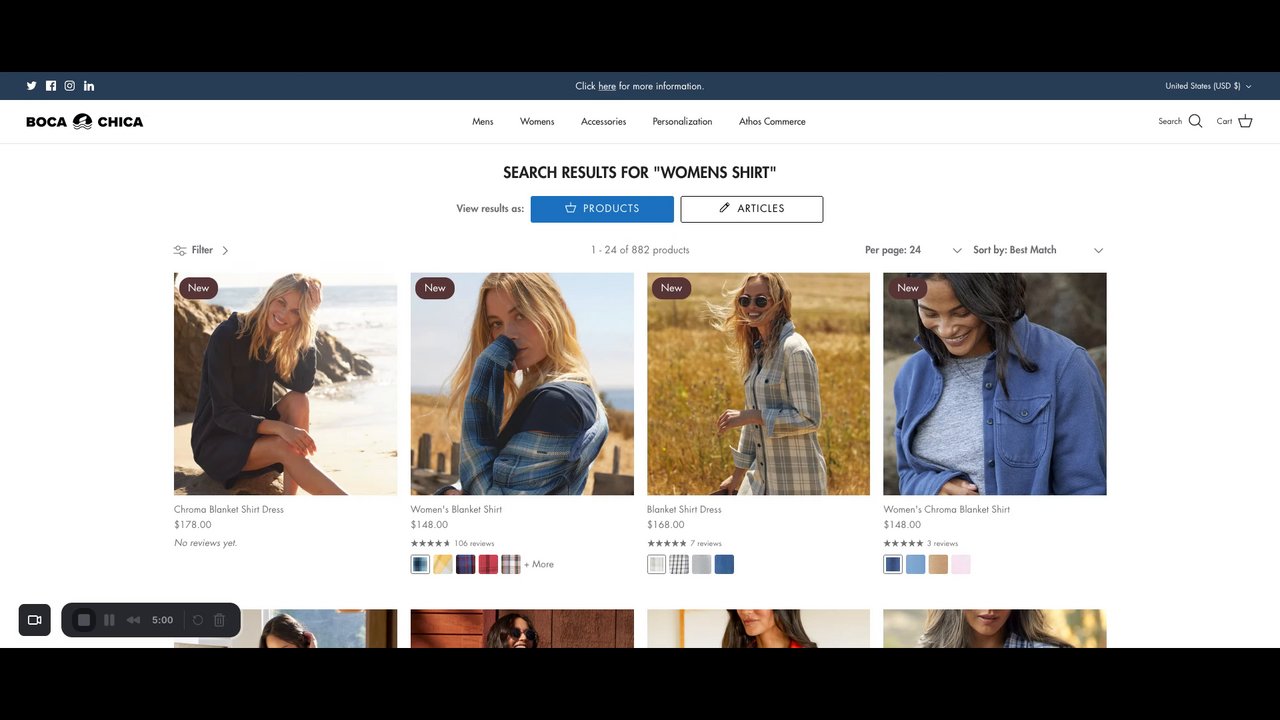Viewport: 1280px width, 720px height.
Task: Open Women's Chroma Blanket Shirt blue jacket photo
Action: 995,384
